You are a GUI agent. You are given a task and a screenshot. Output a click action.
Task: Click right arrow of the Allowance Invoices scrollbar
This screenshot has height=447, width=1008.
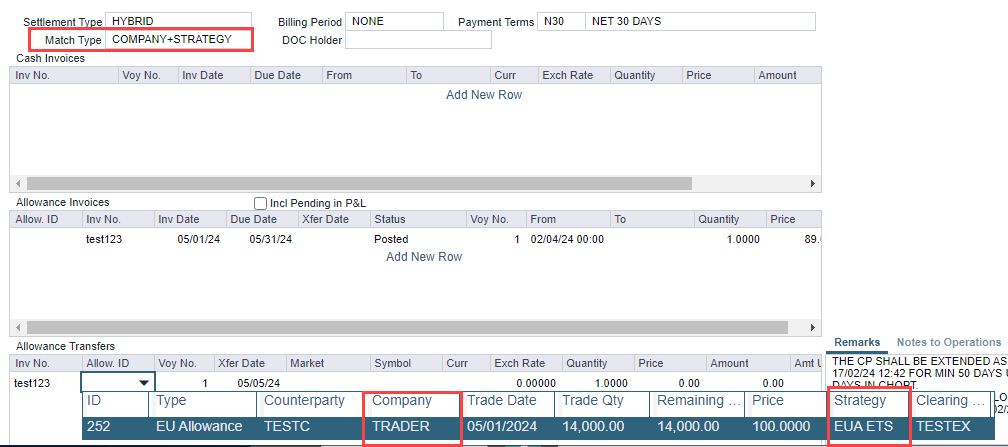click(x=814, y=327)
